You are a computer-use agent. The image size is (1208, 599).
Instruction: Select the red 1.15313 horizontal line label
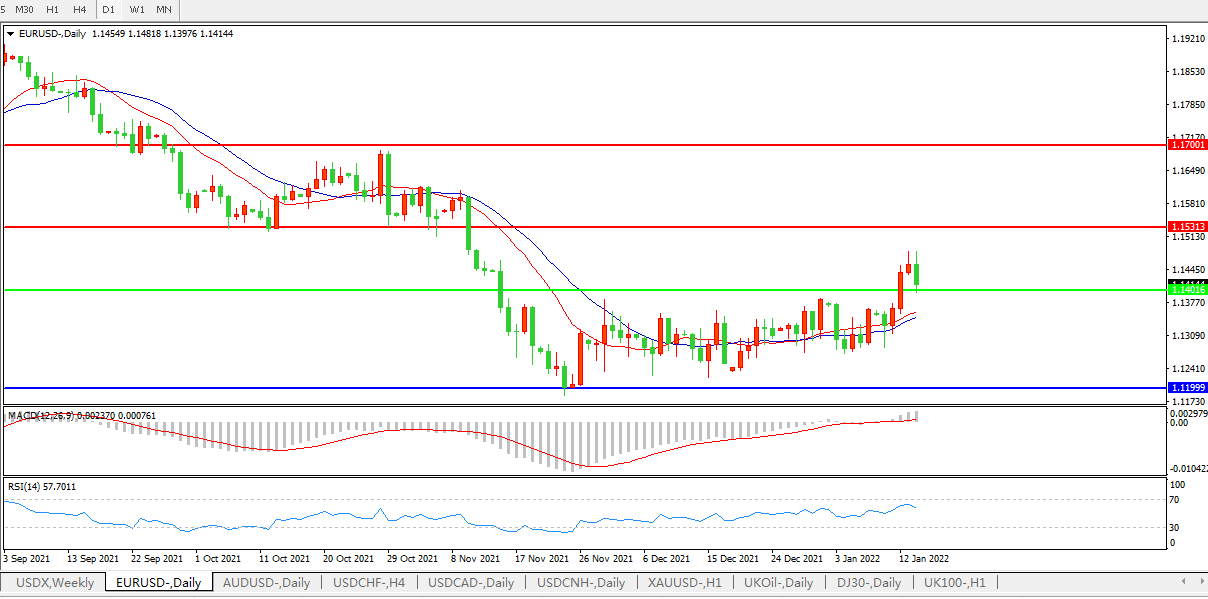tap(1185, 227)
